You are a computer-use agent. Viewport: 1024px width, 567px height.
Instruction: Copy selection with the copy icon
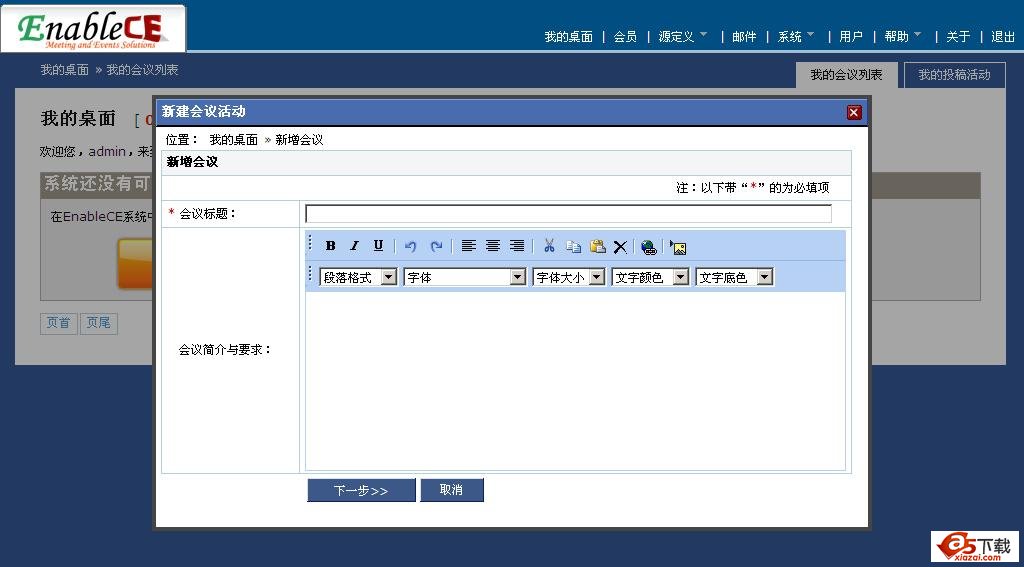point(573,246)
